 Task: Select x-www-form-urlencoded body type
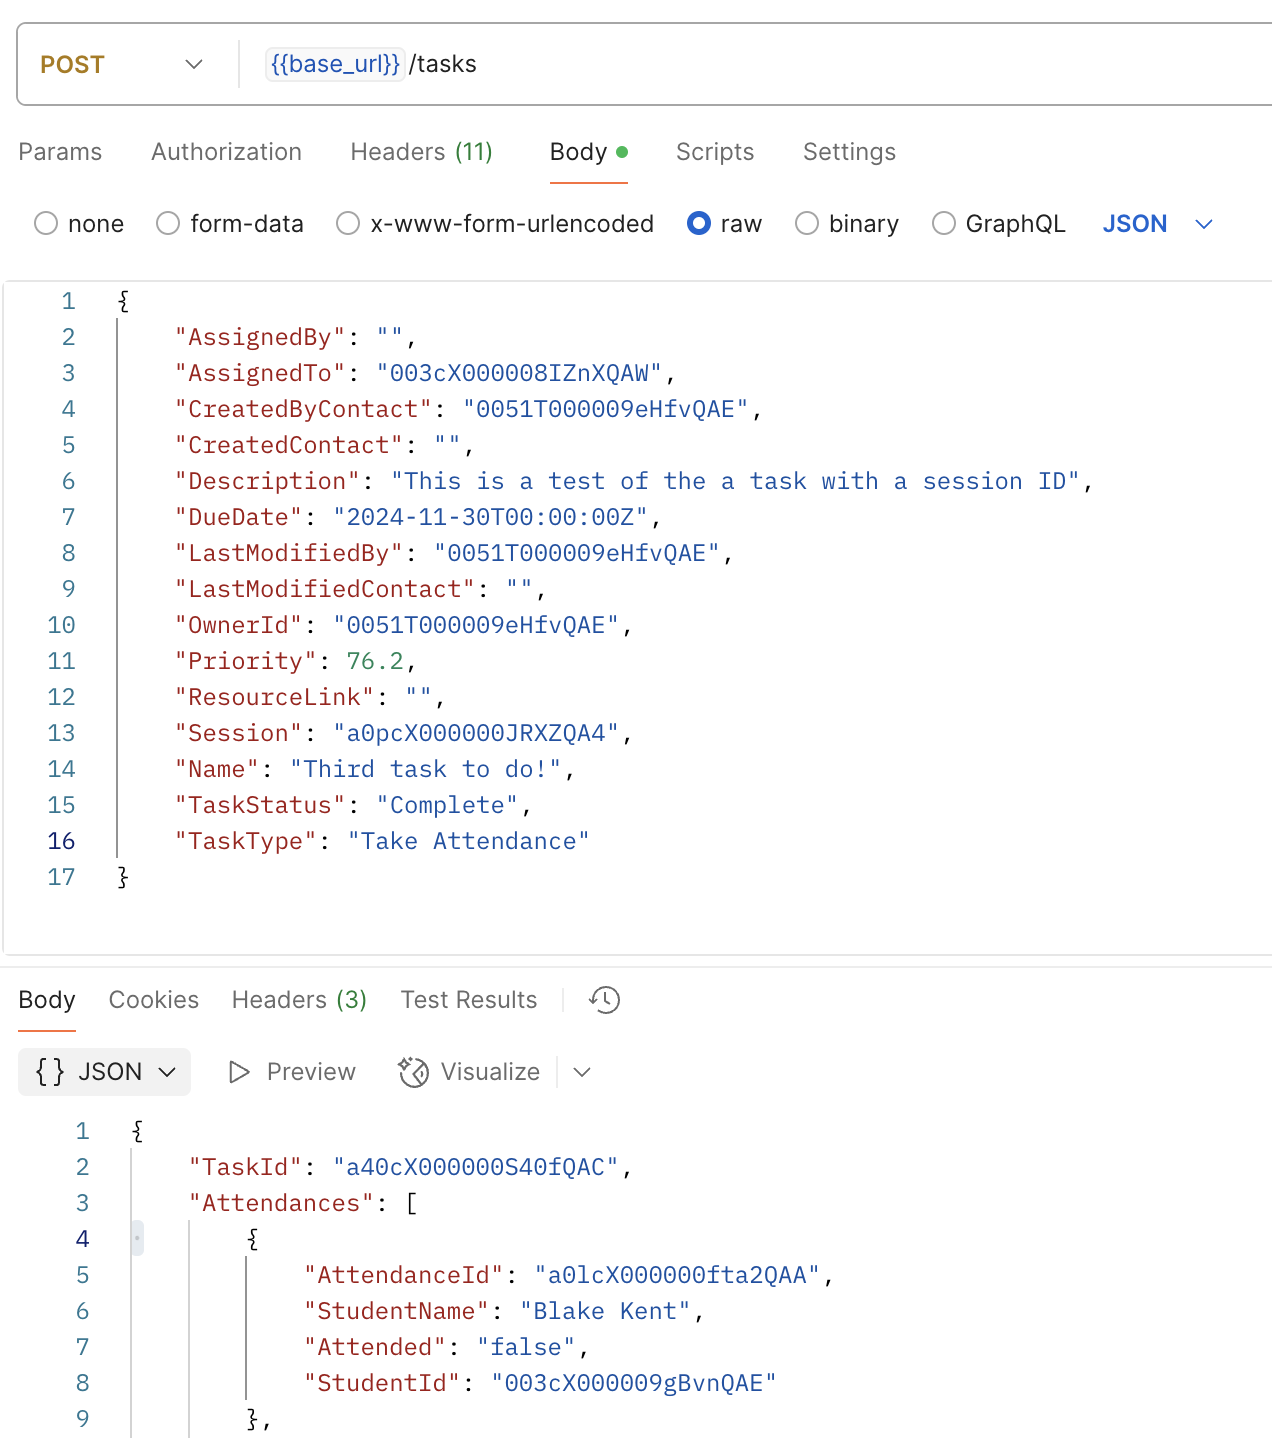348,223
